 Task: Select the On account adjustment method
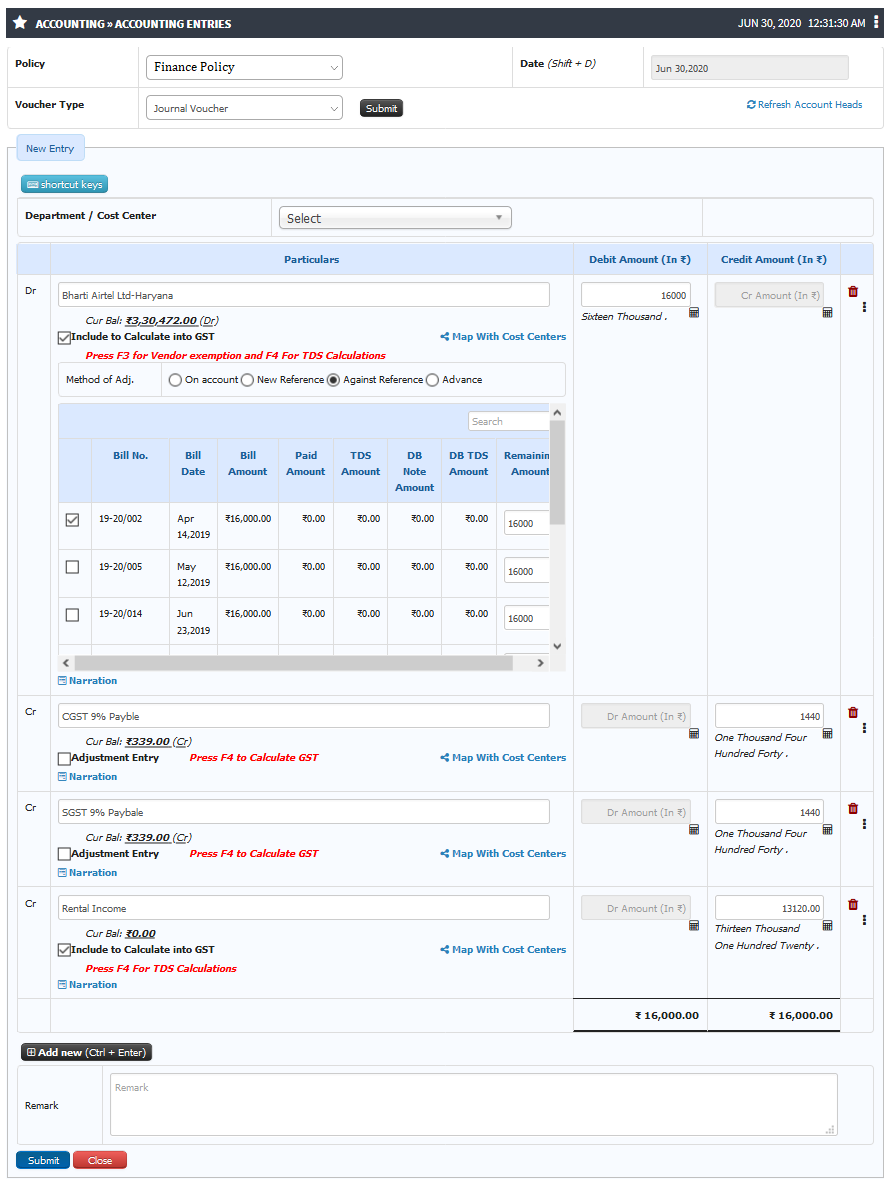(x=175, y=380)
